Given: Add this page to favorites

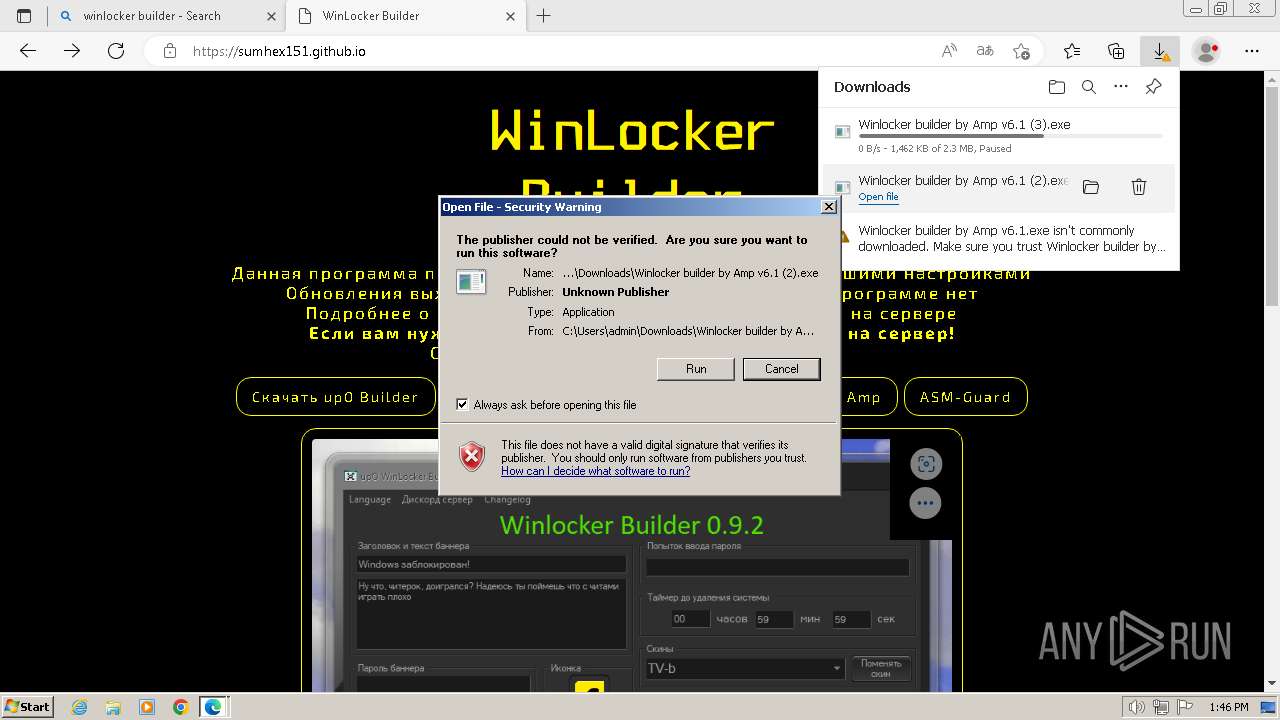Looking at the screenshot, I should 1021,51.
